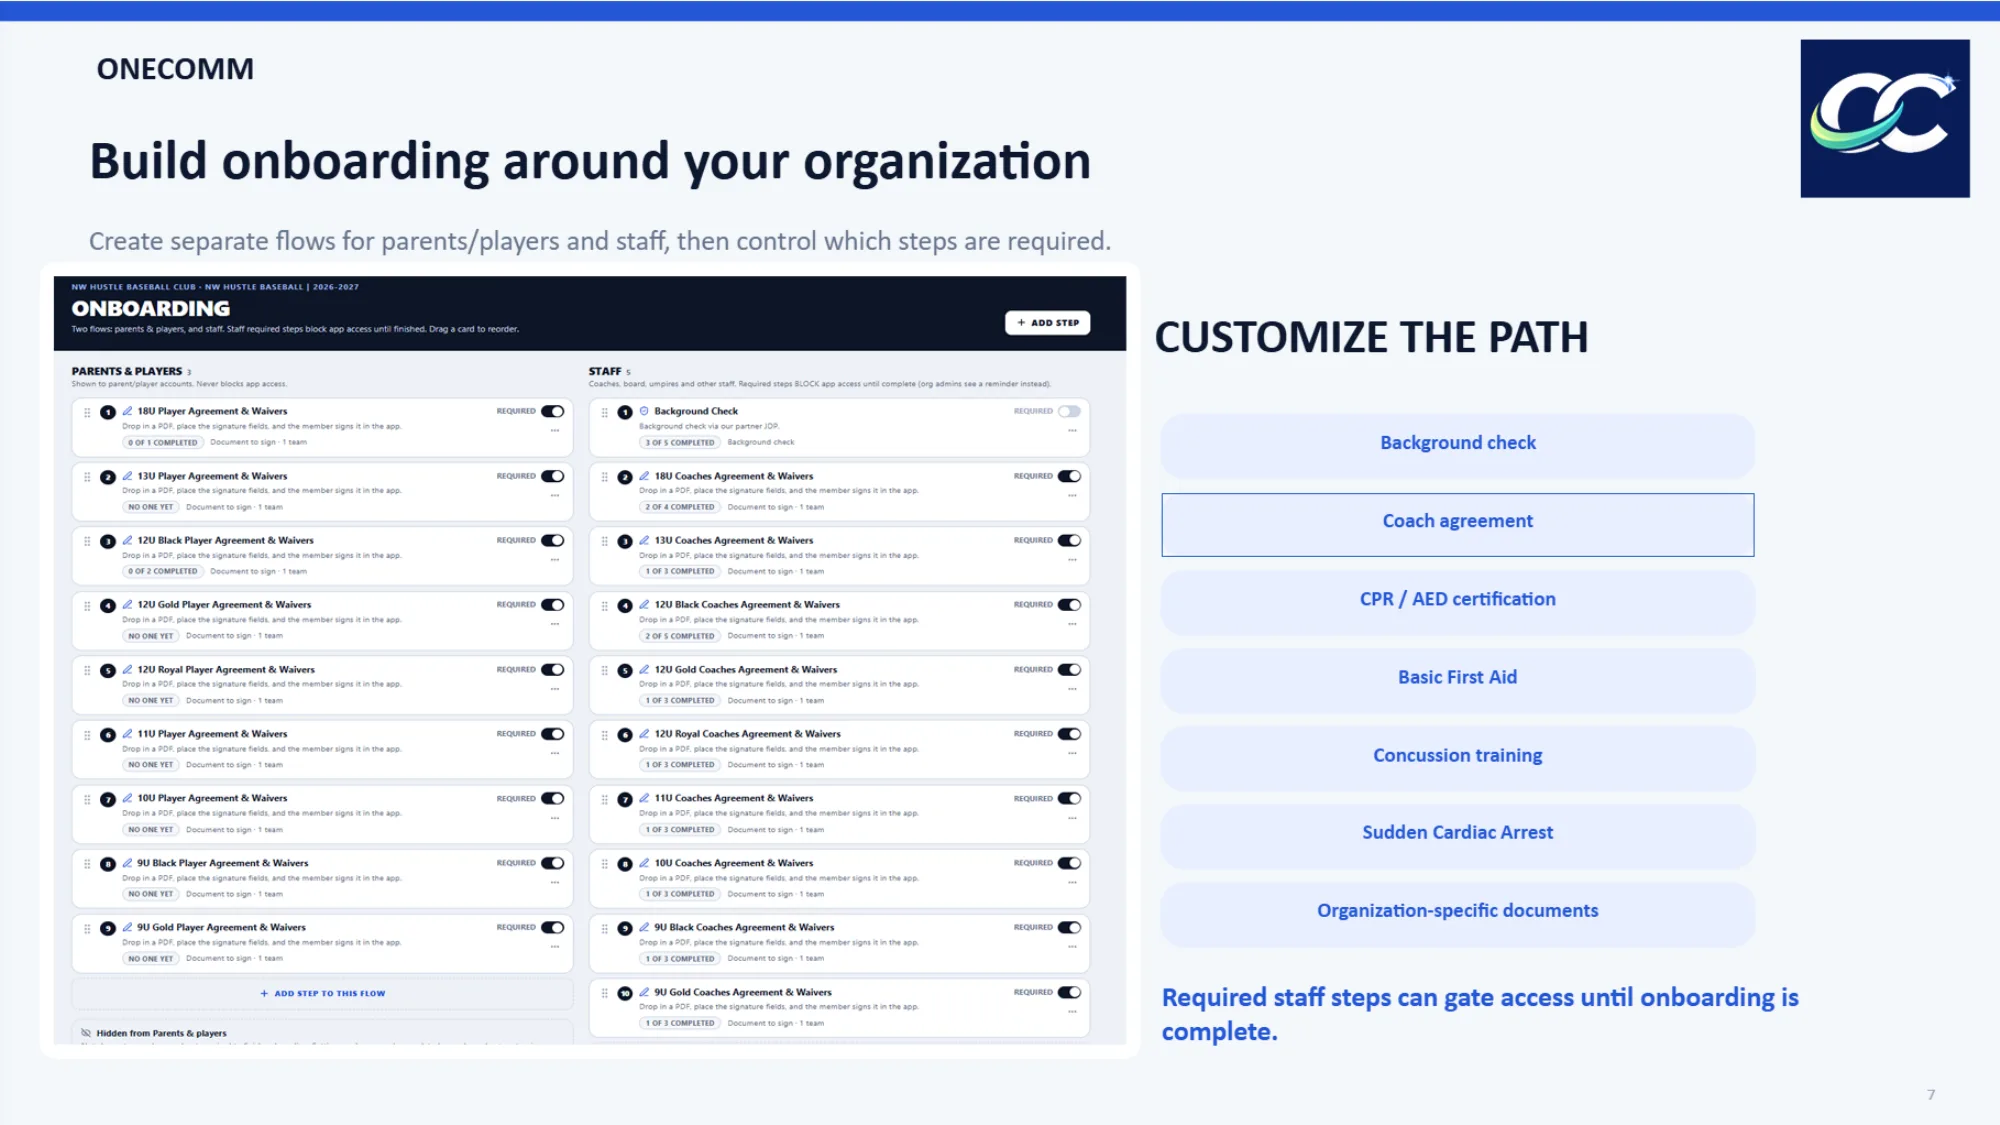2000x1125 pixels.
Task: Click pen icon of 18U Coaches Agreement & Waivers
Action: [645, 476]
